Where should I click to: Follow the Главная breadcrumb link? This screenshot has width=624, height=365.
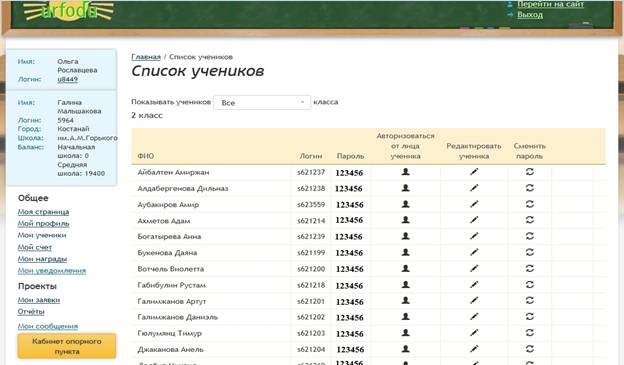pyautogui.click(x=146, y=57)
